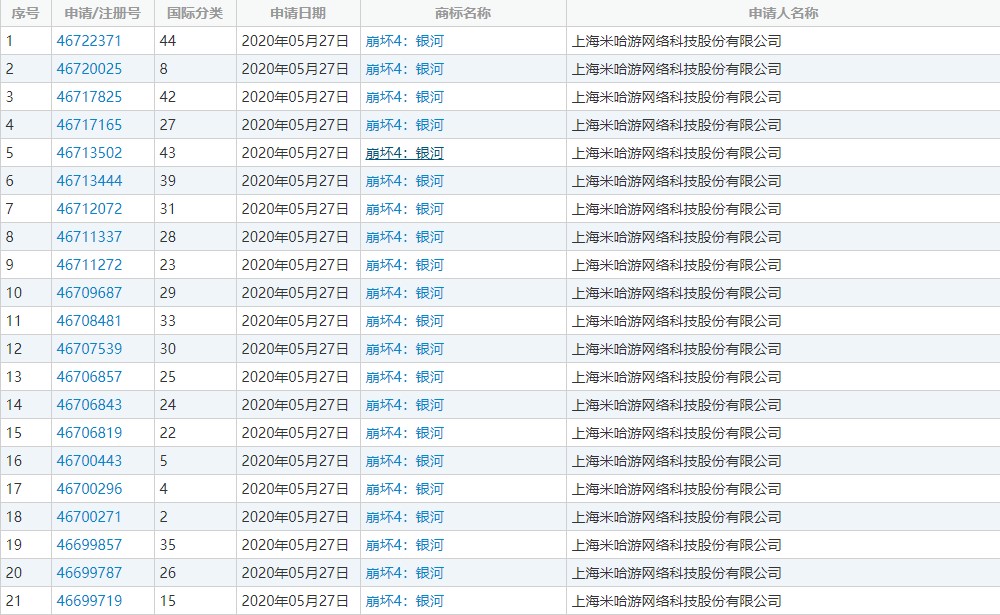The width and height of the screenshot is (1000, 615).
Task: Click trademark name 崩坏4：银河 in row 3
Action: click(404, 97)
